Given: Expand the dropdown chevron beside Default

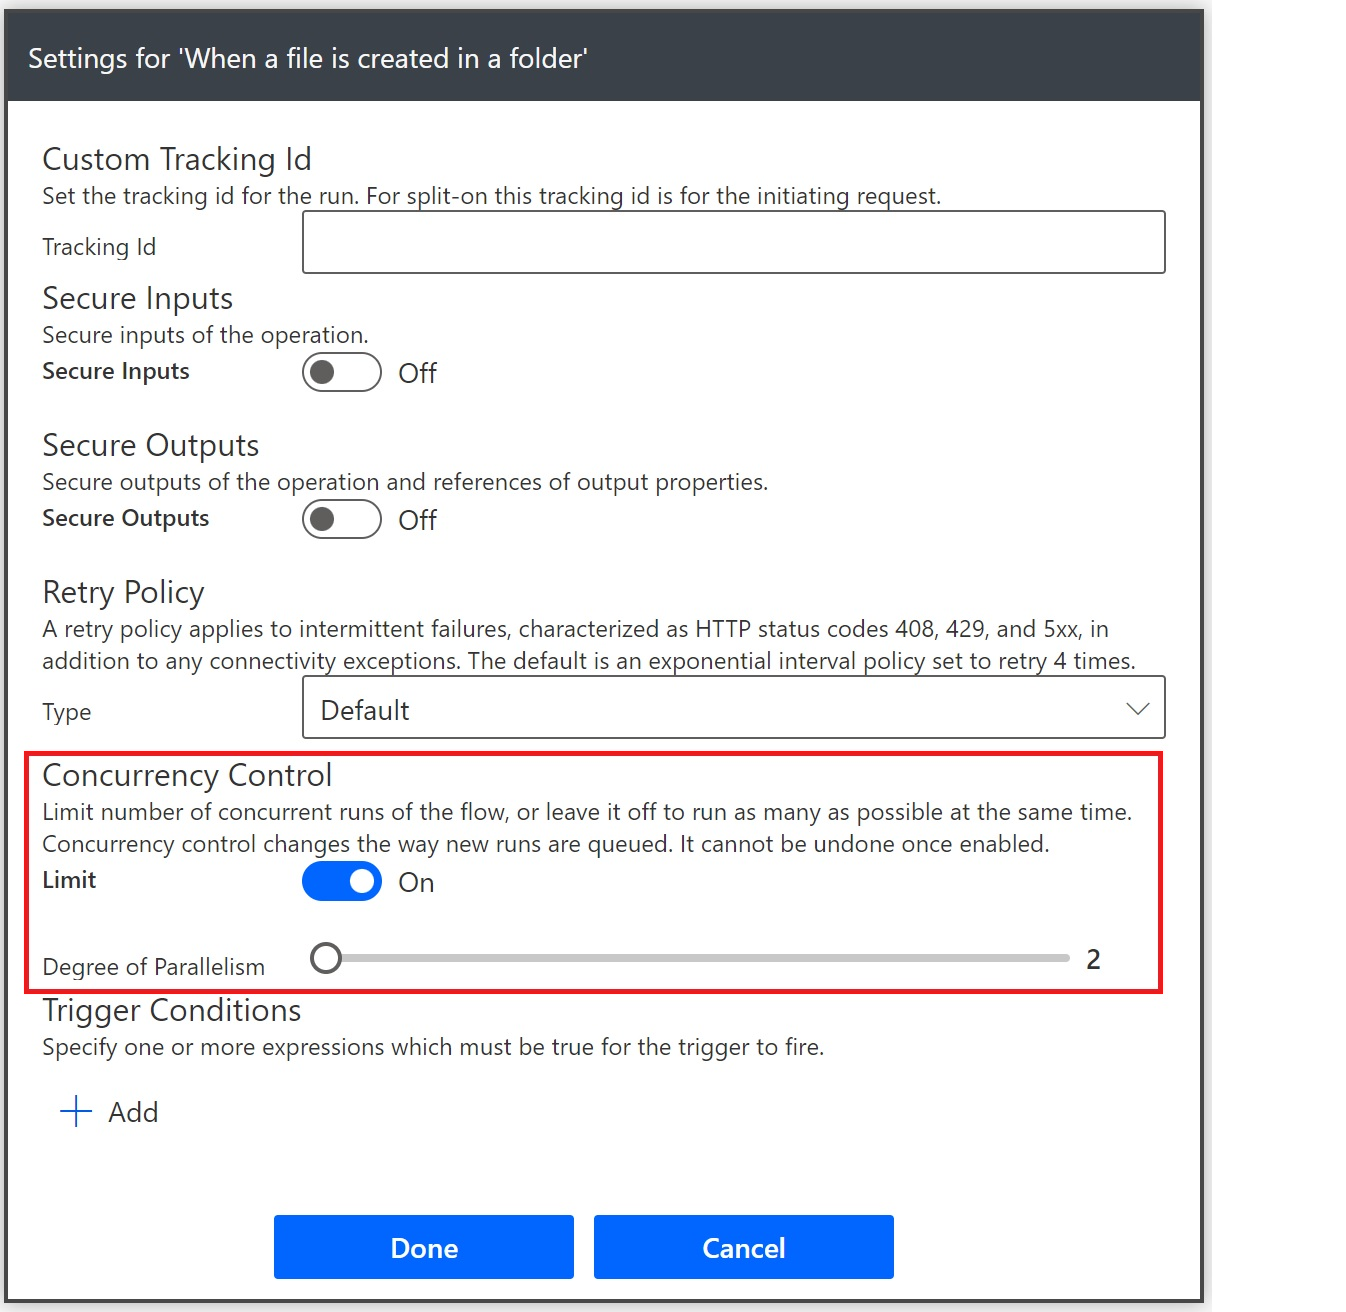Looking at the screenshot, I should tap(1137, 708).
